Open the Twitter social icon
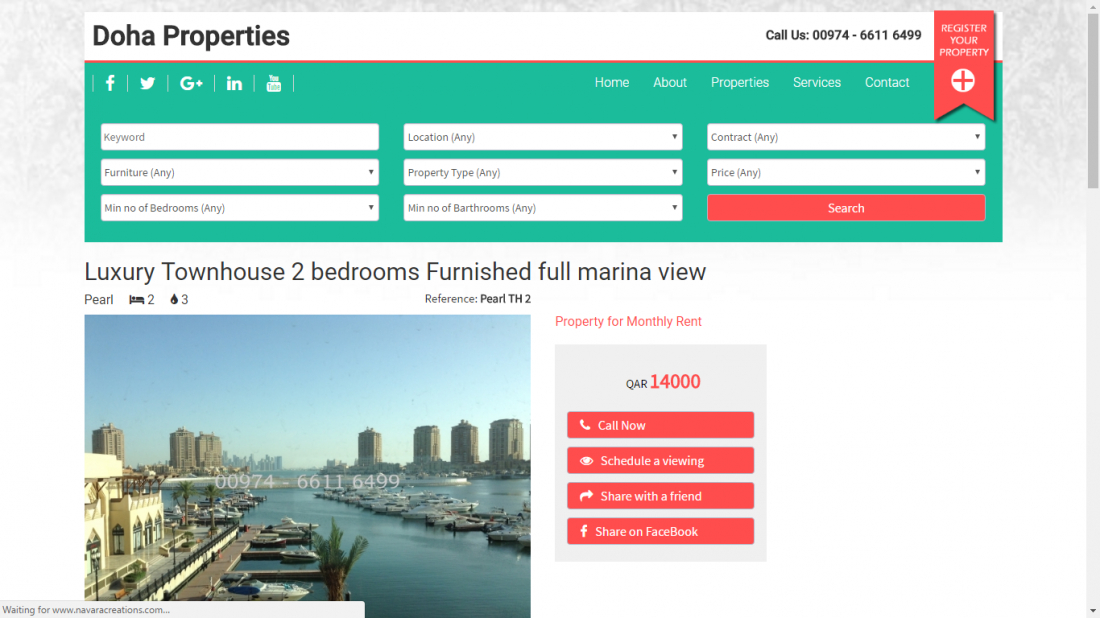 pyautogui.click(x=147, y=83)
